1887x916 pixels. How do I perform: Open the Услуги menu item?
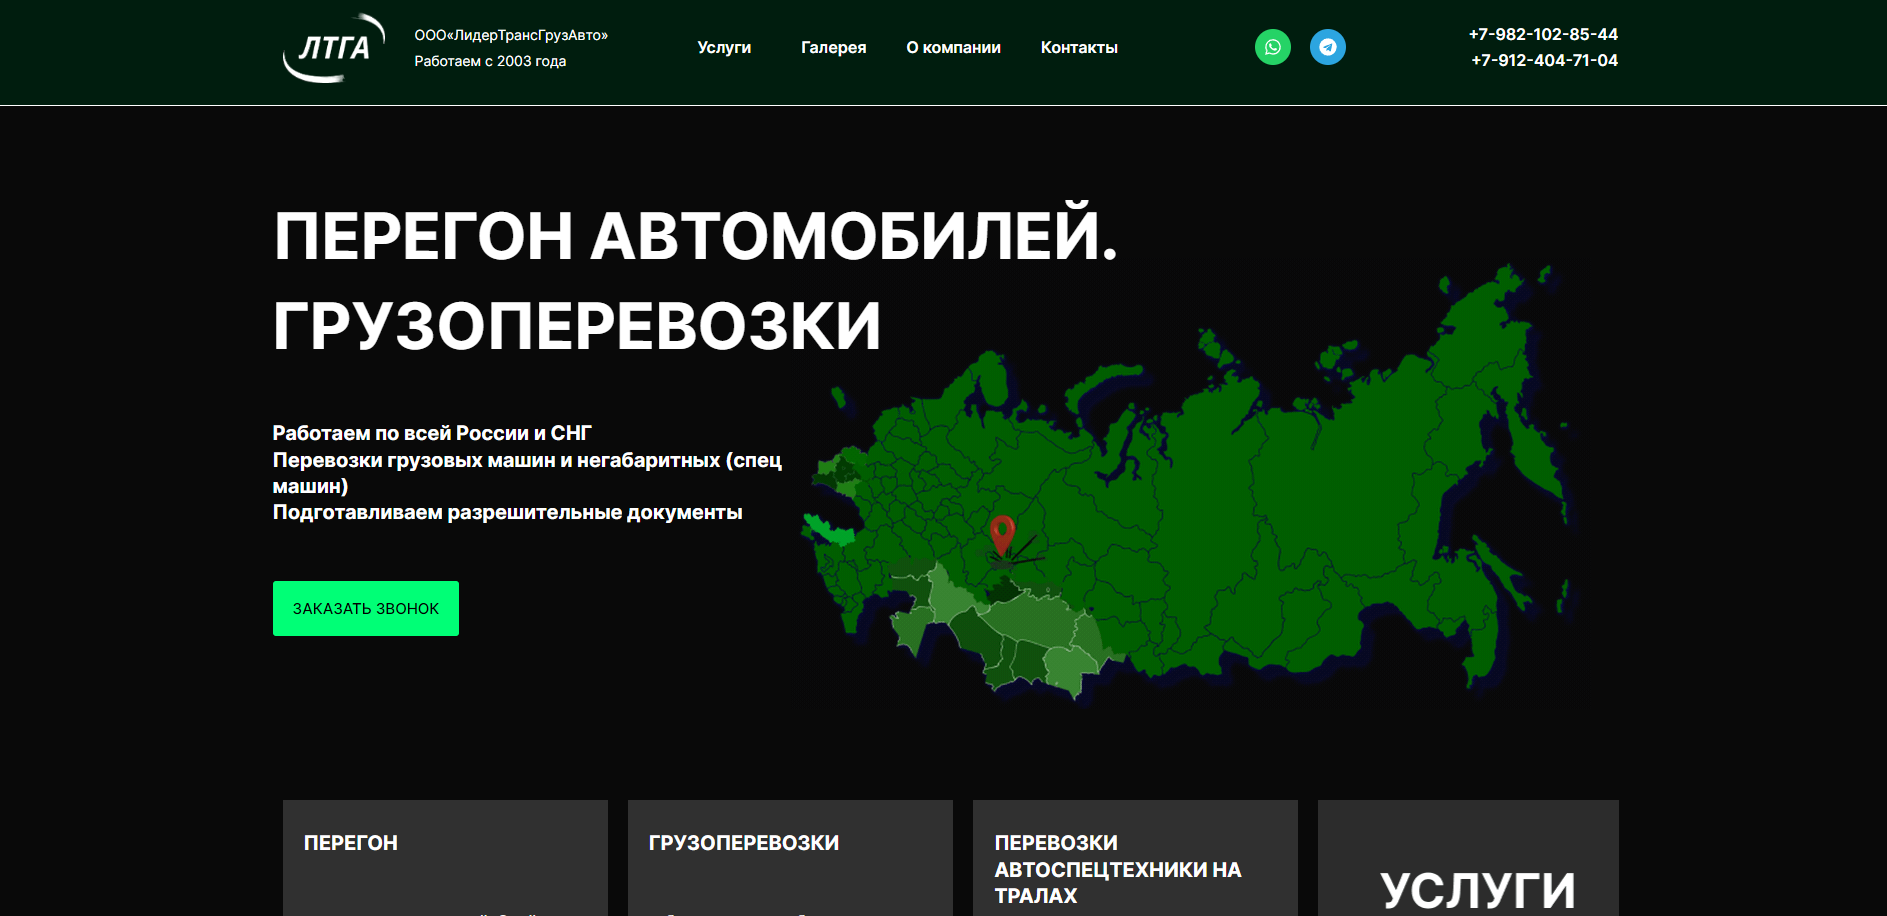click(724, 47)
